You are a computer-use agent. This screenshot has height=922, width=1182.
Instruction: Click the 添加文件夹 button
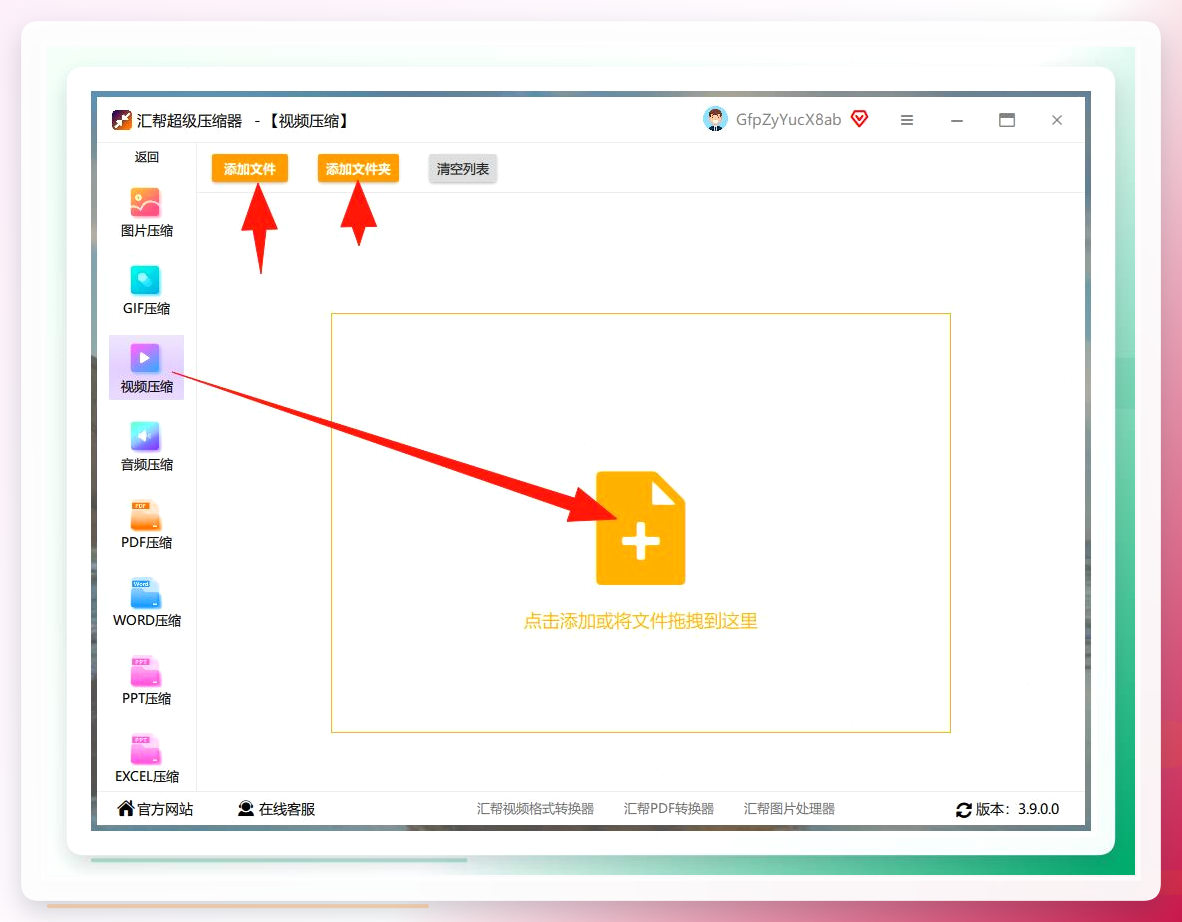coord(358,169)
